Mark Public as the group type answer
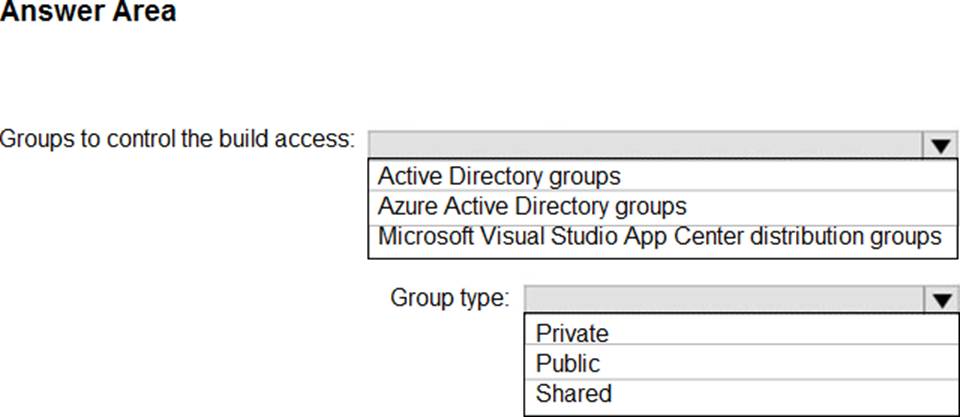The height and width of the screenshot is (417, 960). (568, 363)
